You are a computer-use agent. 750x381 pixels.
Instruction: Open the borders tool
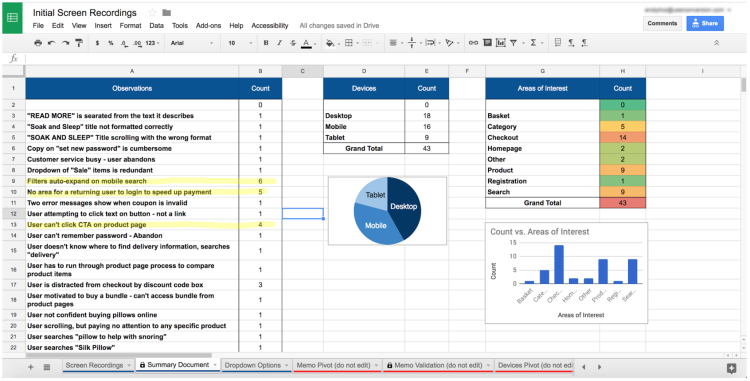tap(349, 43)
